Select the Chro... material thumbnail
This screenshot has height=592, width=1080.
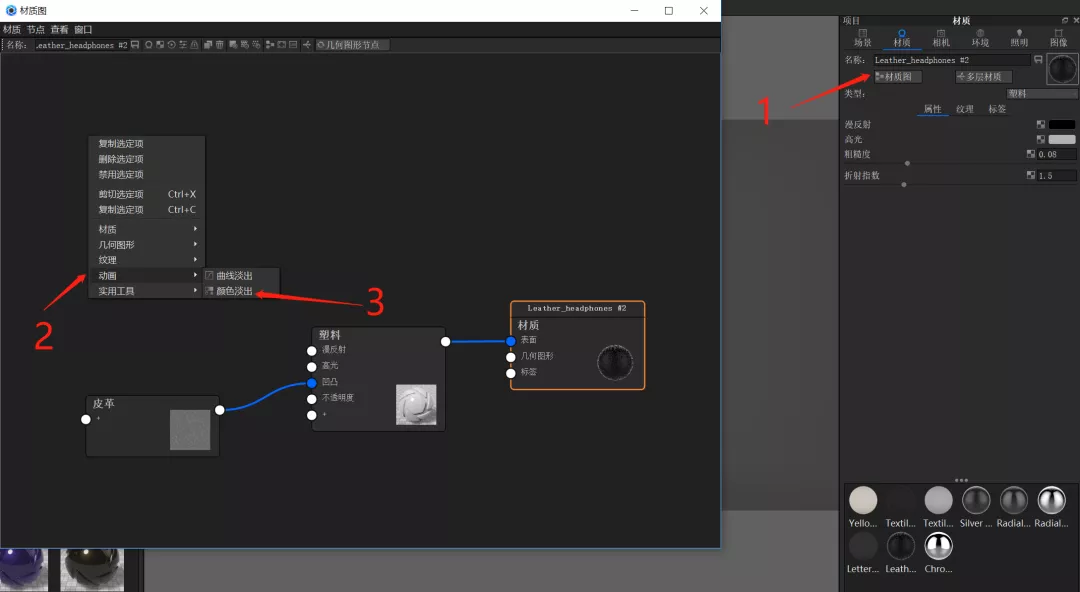point(938,552)
